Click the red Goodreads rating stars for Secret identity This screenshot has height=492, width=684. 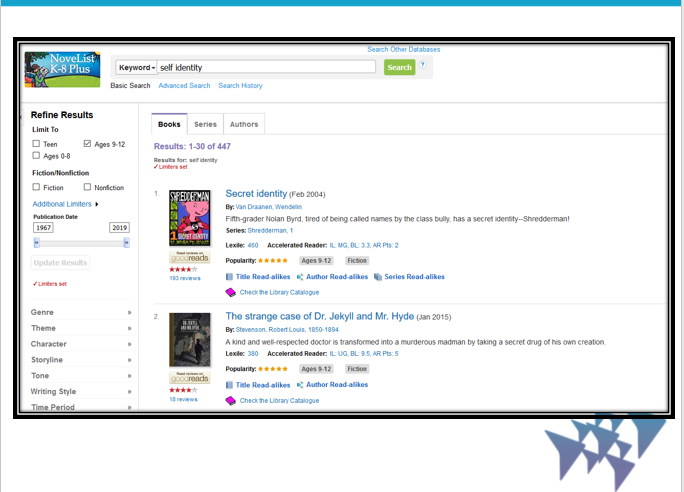(183, 270)
